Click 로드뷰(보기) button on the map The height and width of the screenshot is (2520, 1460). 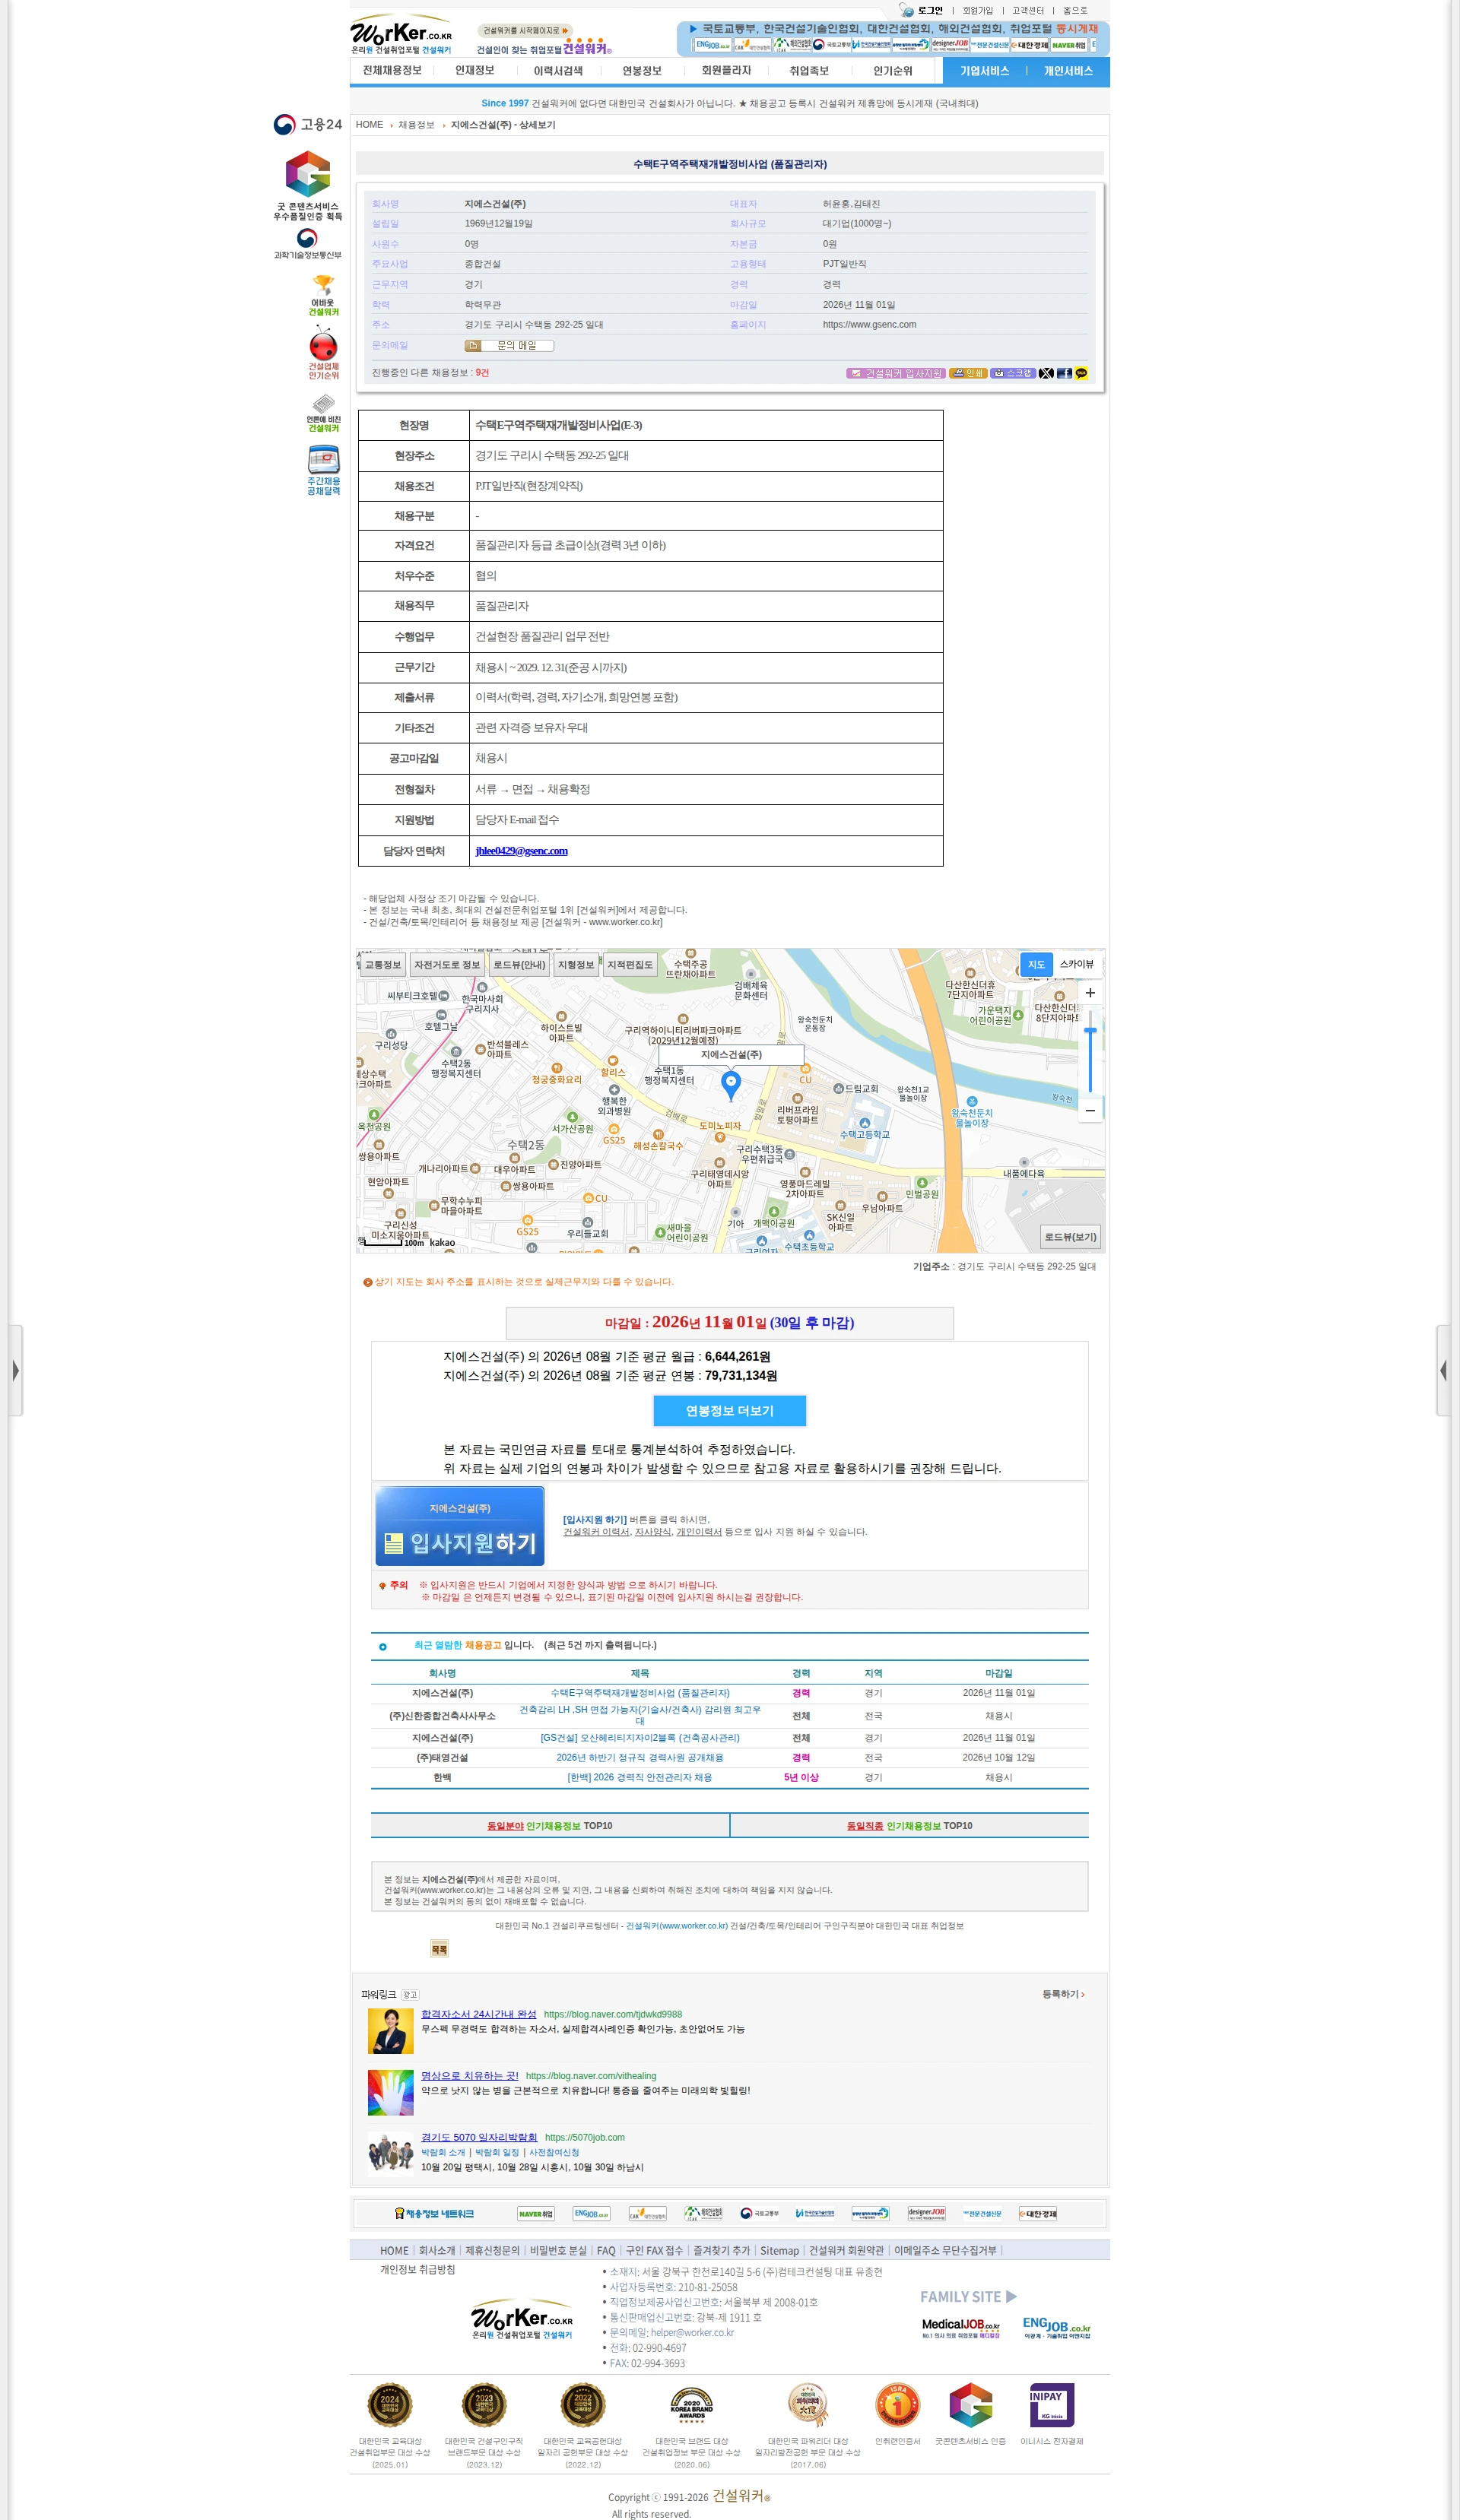pyautogui.click(x=1070, y=1237)
